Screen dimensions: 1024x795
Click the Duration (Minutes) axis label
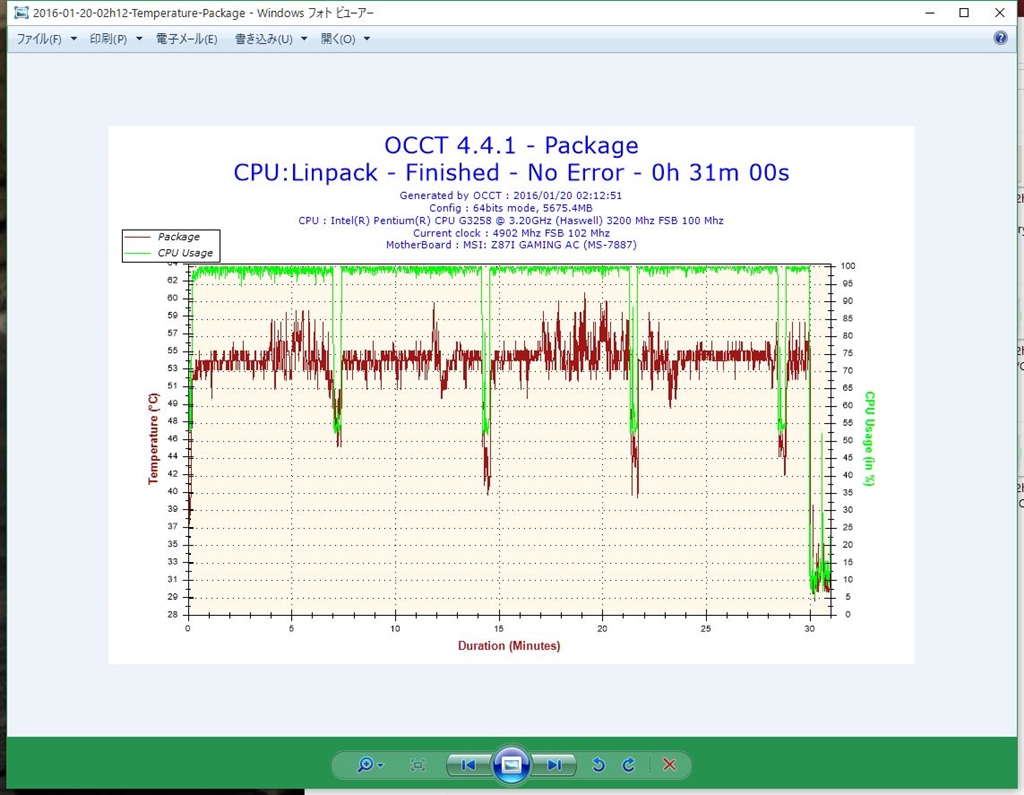[x=509, y=645]
